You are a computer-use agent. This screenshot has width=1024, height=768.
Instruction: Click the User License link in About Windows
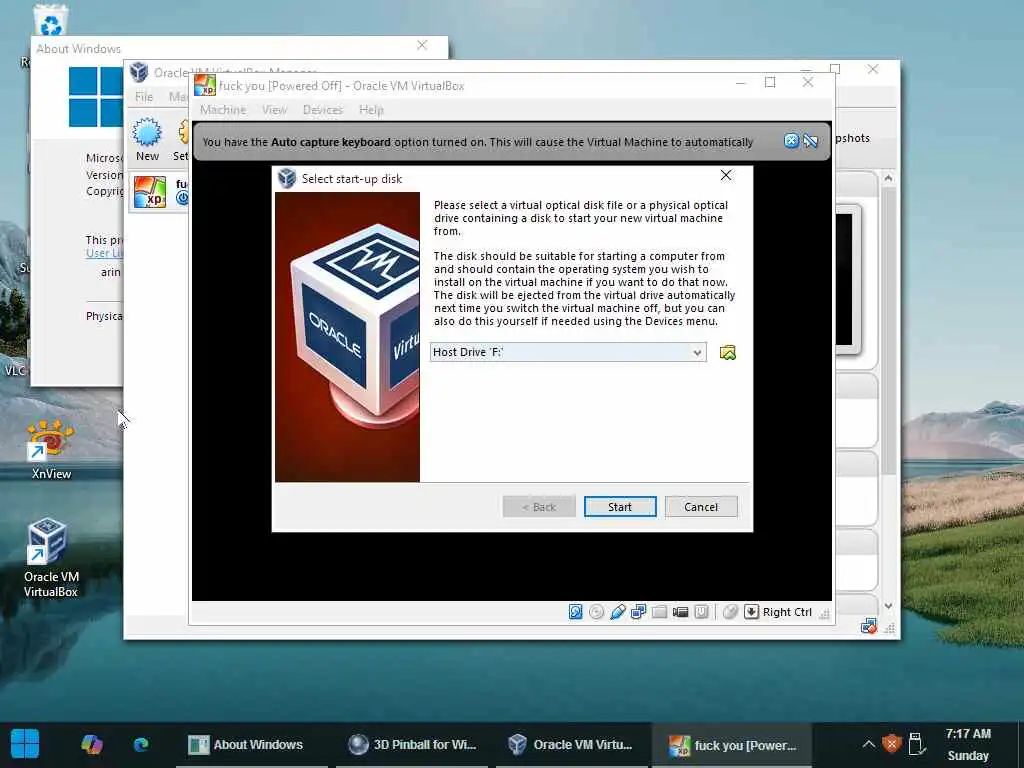(x=104, y=253)
